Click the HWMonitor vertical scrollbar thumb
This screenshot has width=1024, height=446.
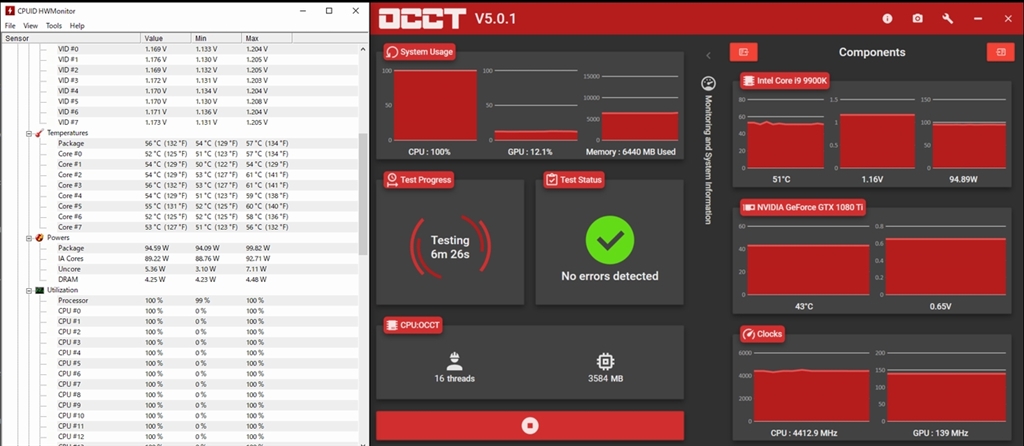363,194
